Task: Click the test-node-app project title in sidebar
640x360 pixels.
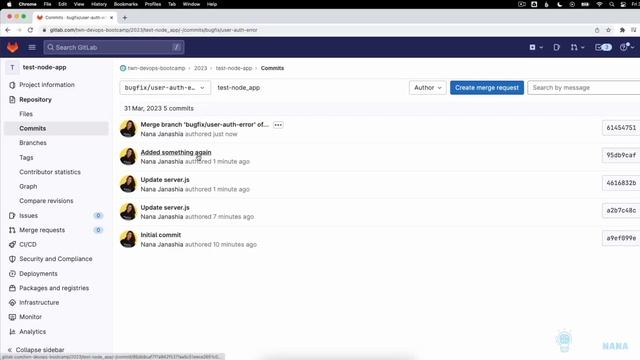Action: [44, 67]
